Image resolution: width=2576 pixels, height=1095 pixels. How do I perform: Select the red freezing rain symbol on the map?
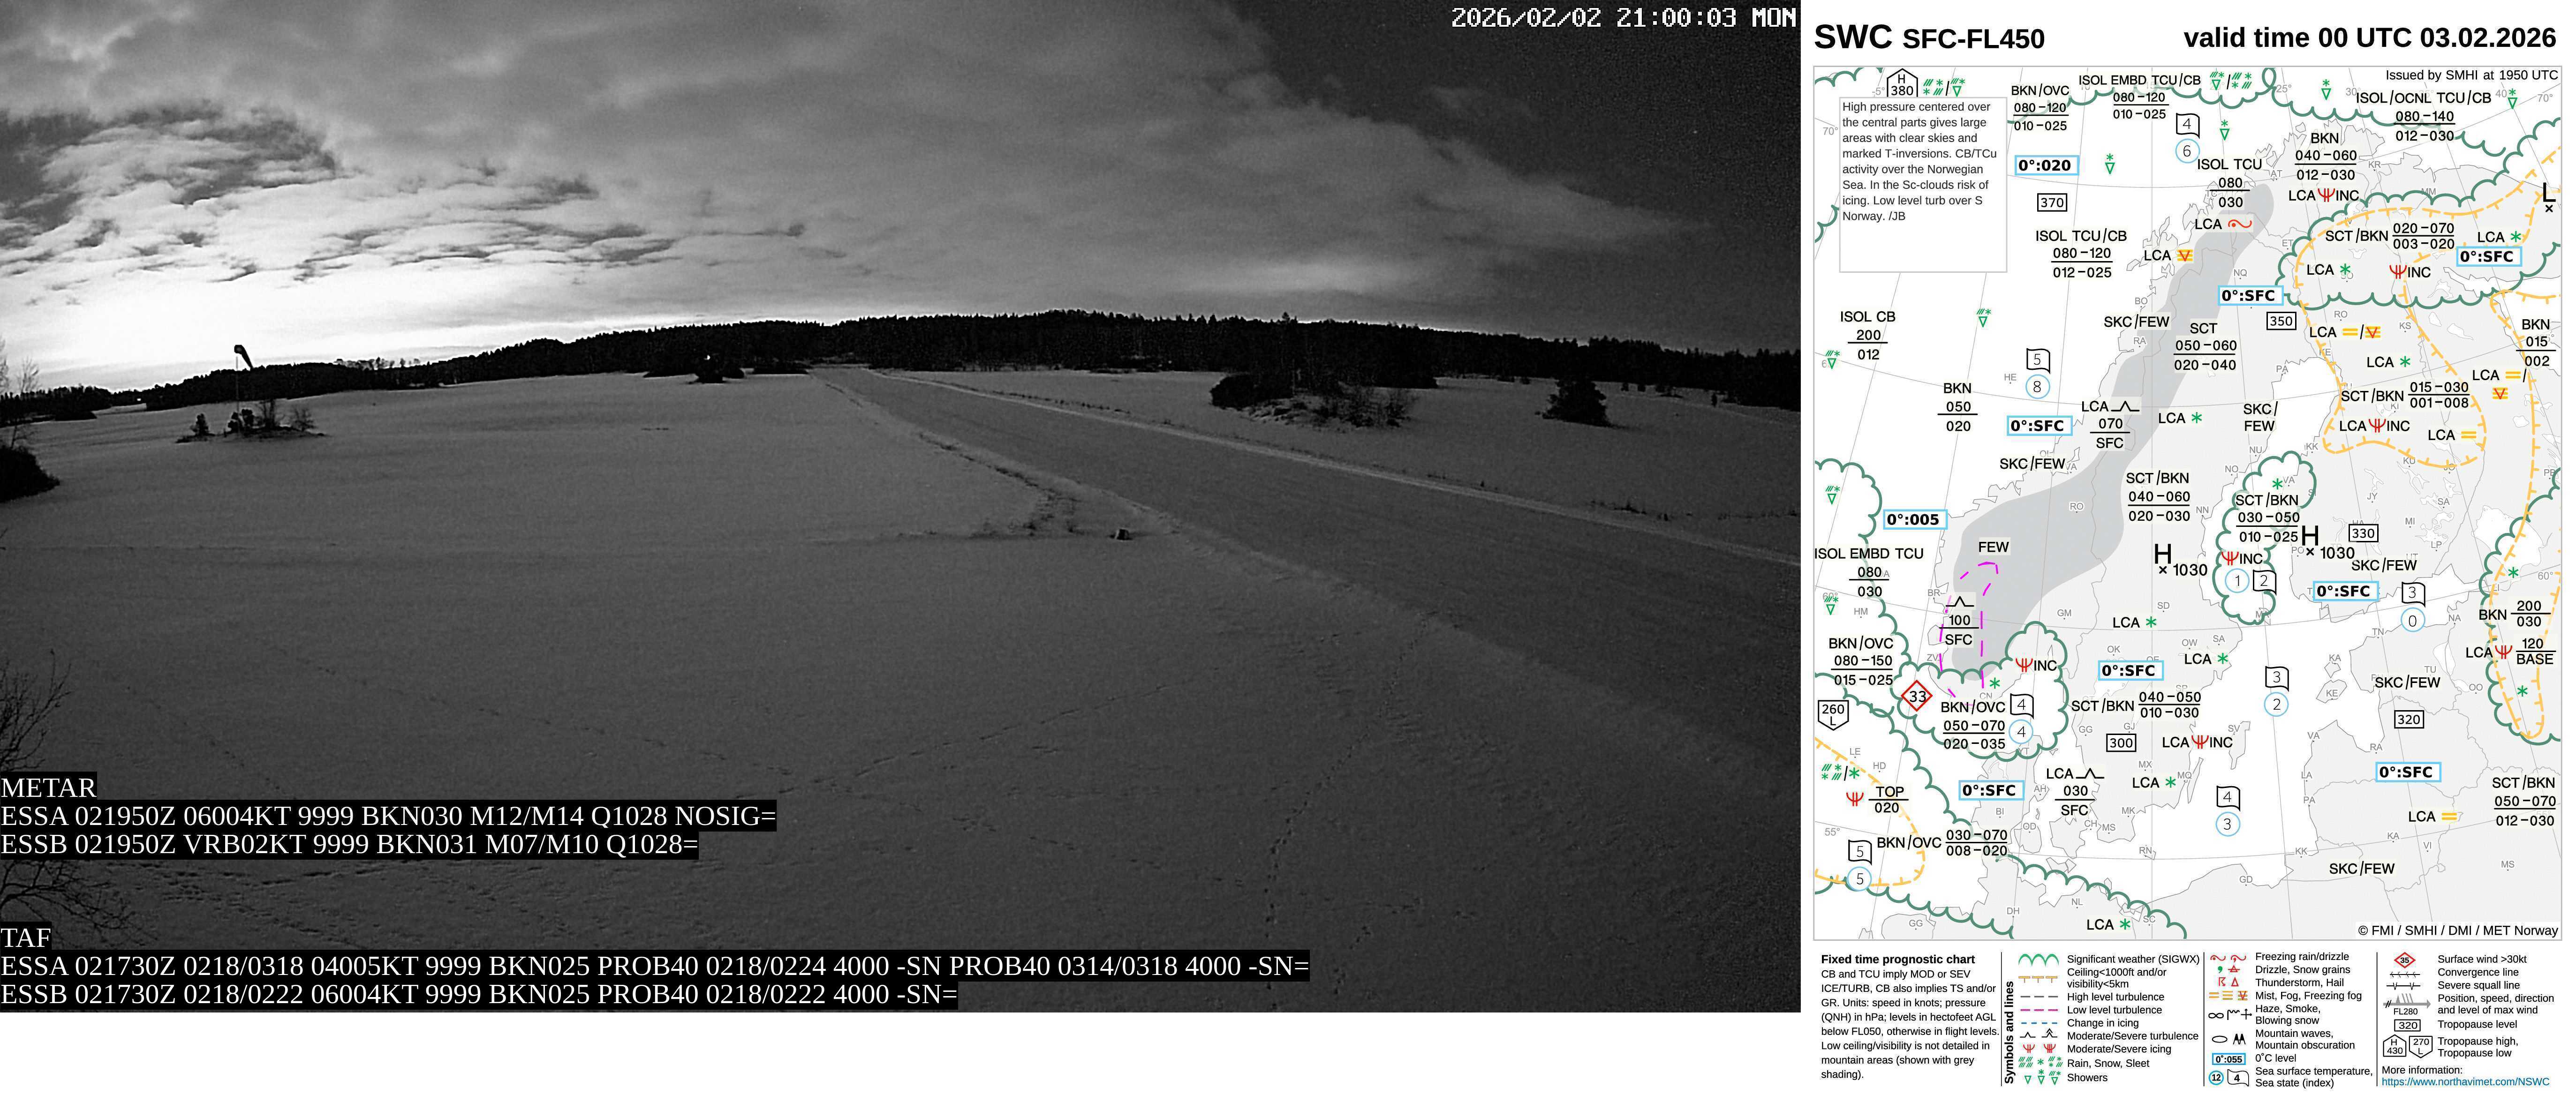coord(2240,224)
